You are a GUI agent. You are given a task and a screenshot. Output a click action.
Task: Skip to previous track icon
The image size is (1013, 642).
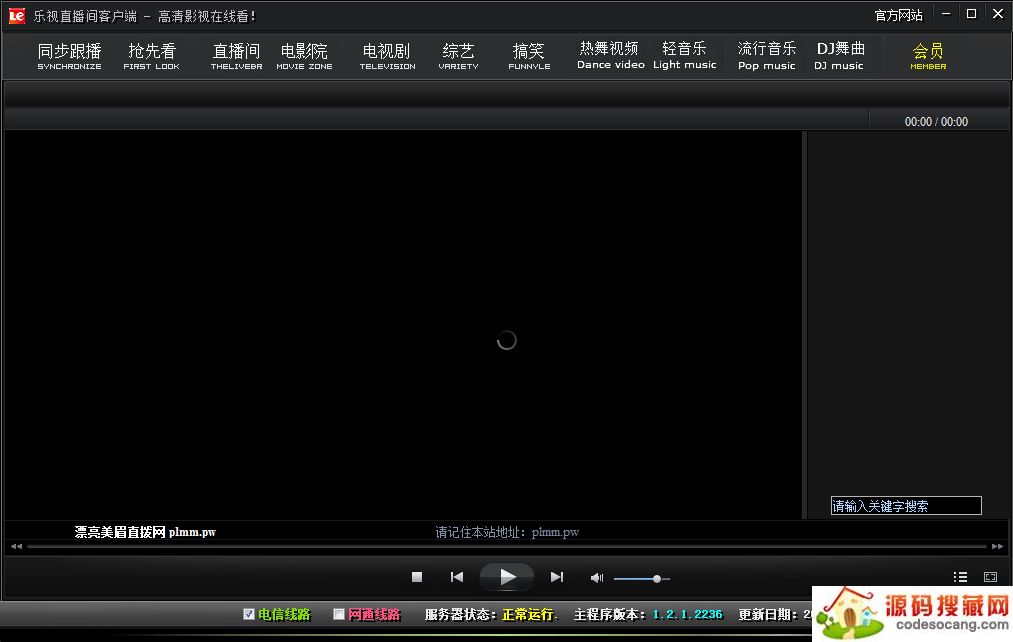coord(457,577)
